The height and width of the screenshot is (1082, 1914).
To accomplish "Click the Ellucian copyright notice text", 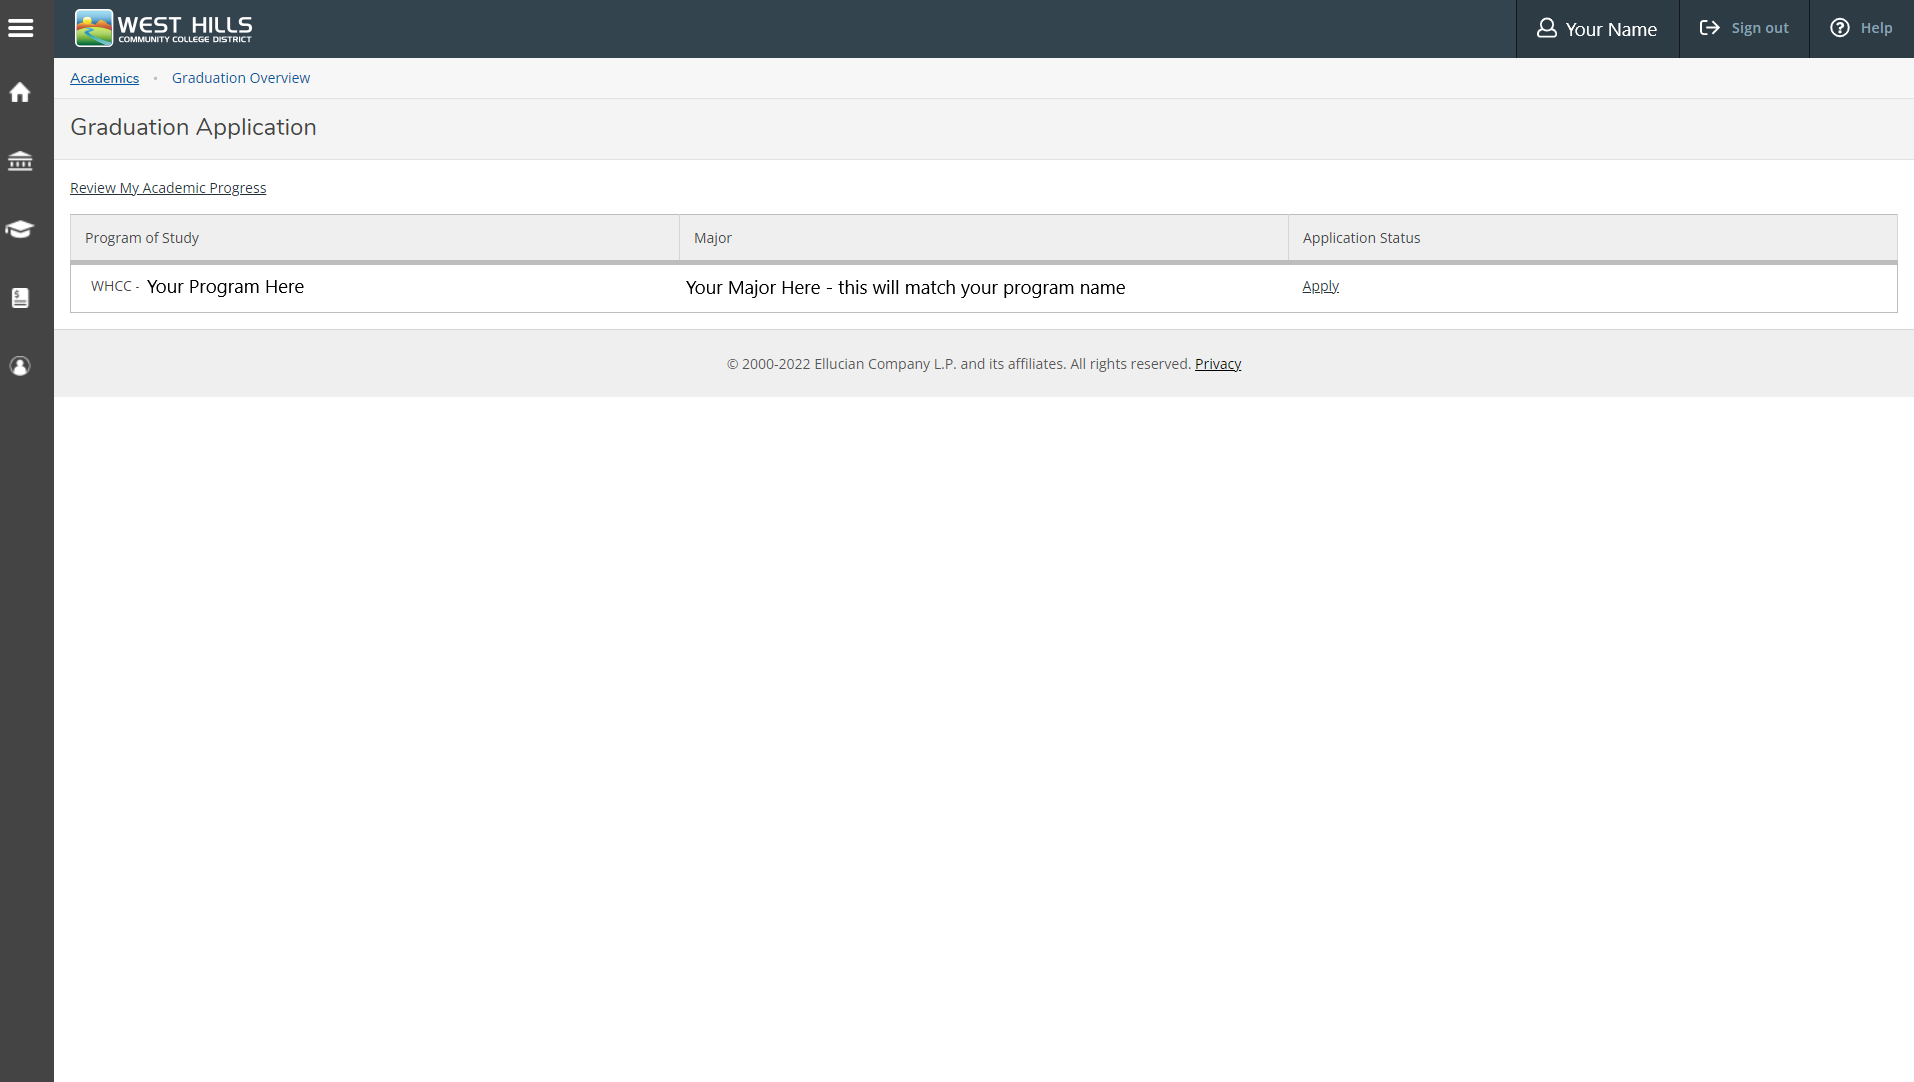I will 959,364.
